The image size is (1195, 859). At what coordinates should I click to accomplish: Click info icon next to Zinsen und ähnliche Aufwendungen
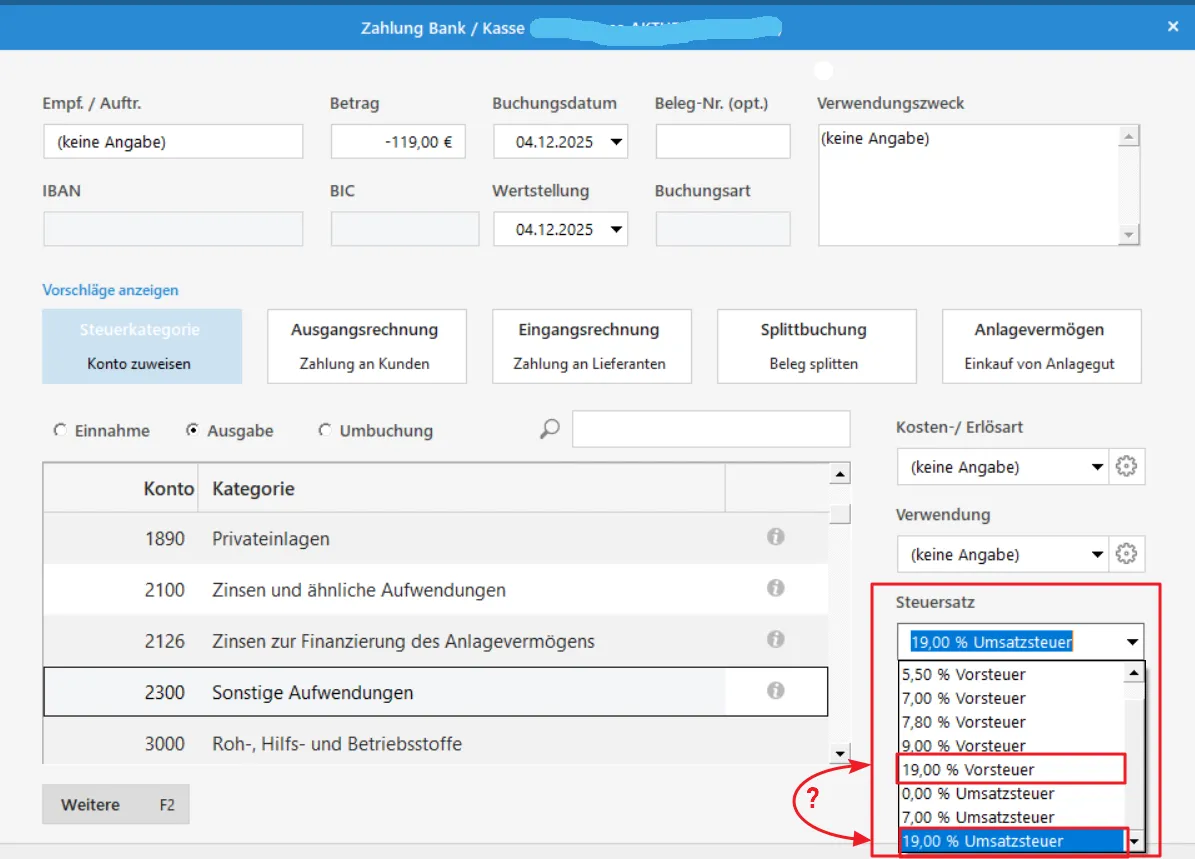pos(775,588)
